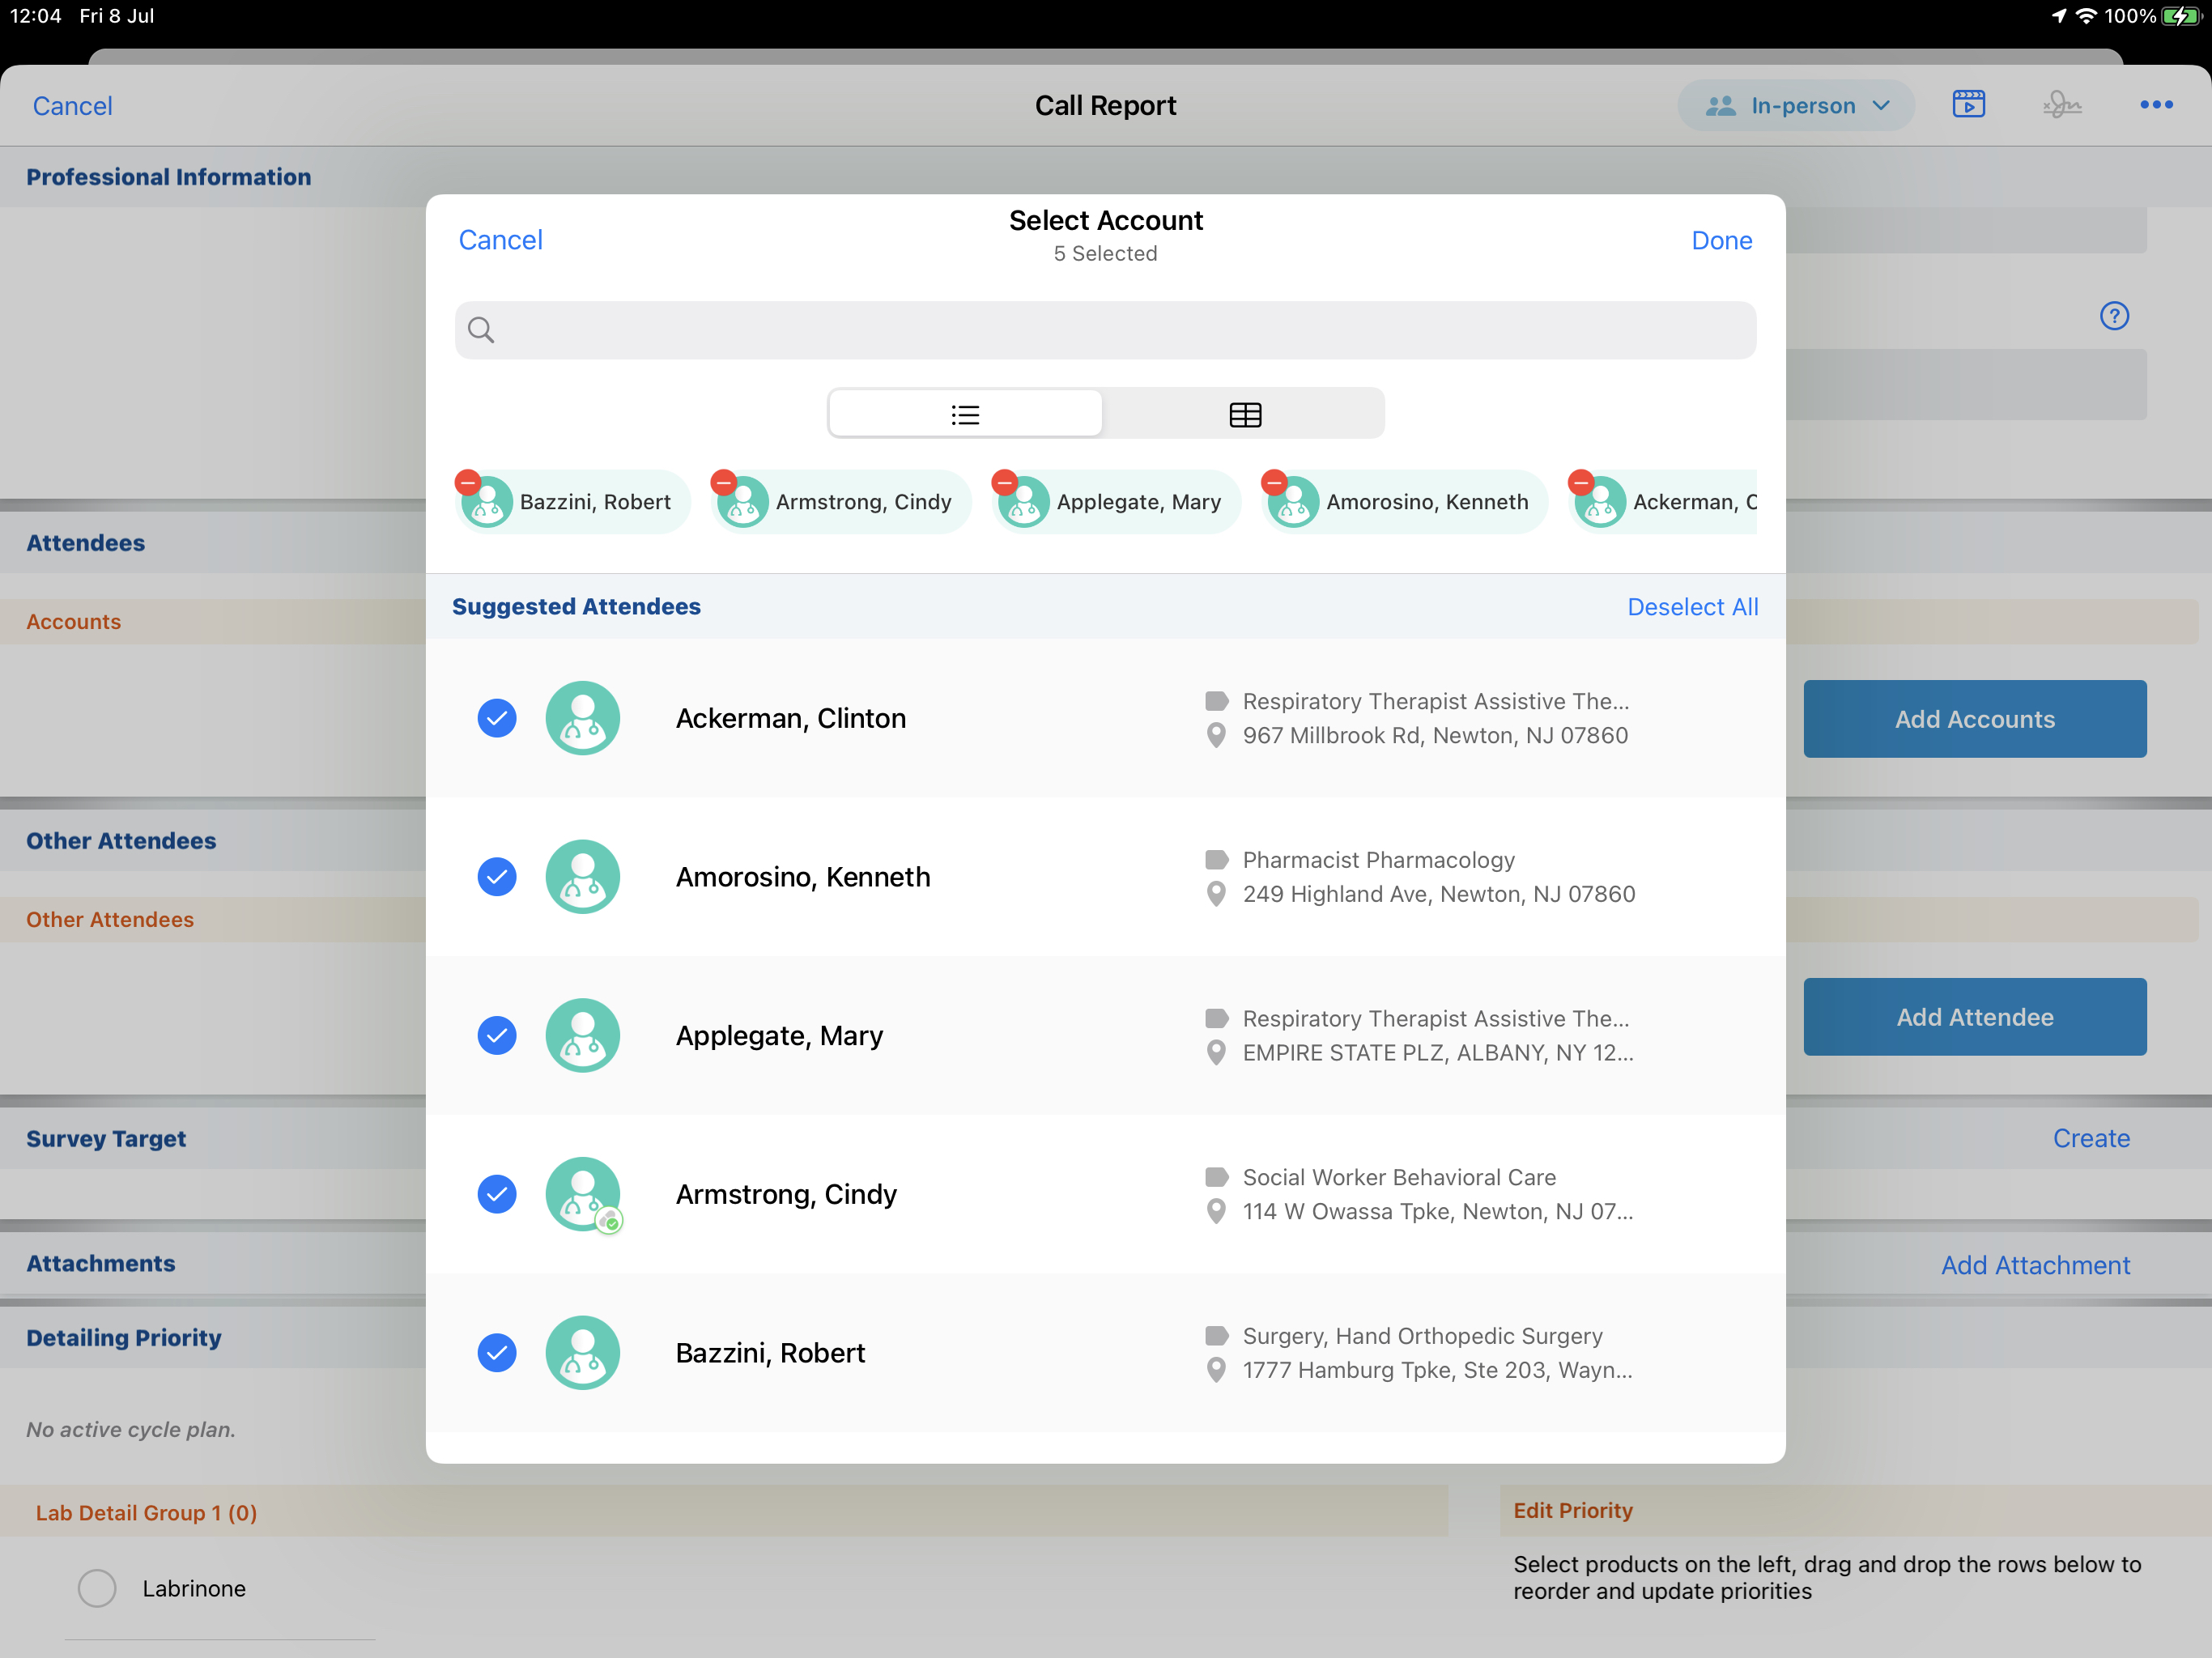Screen dimensions: 2212x1658
Task: Remove Bazzini, Robert chip with red minus
Action: point(467,483)
